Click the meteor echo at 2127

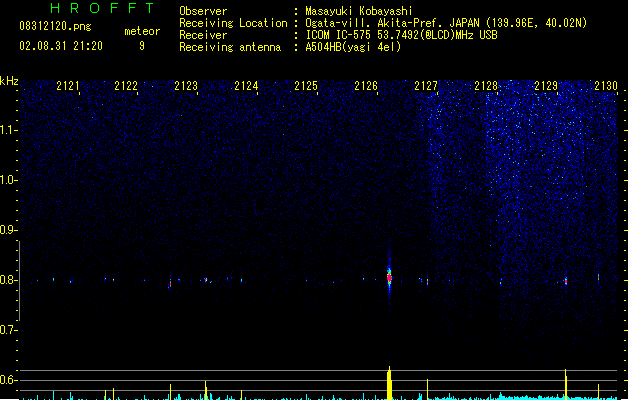427,281
